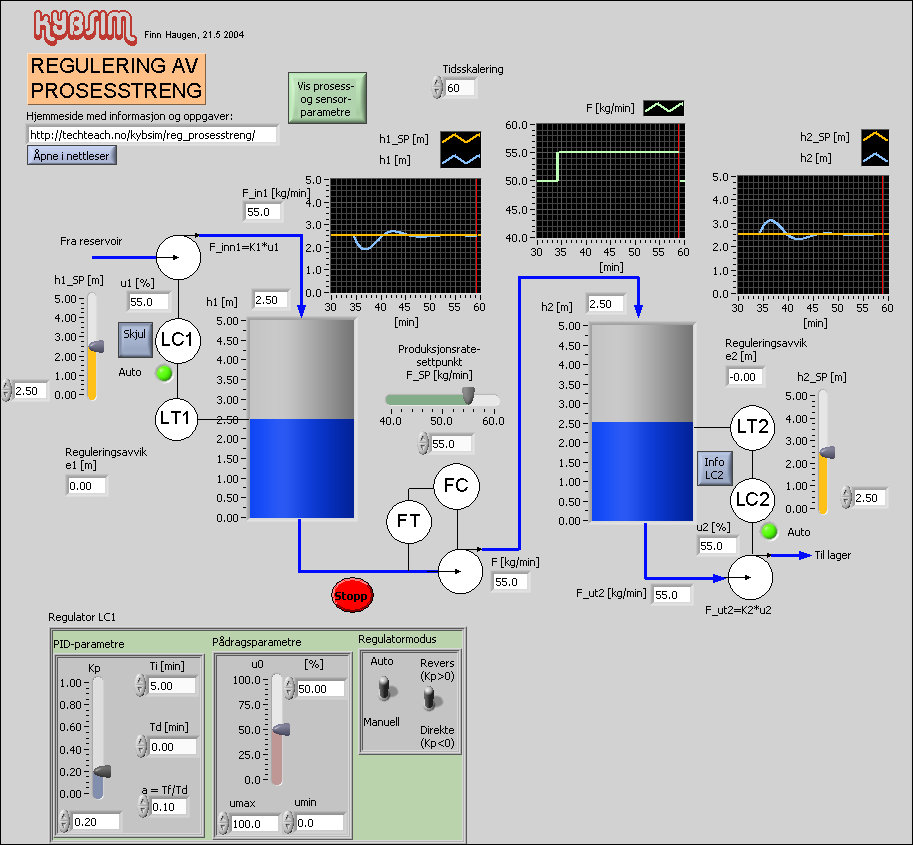Click the LC1 level controller symbol

(178, 340)
